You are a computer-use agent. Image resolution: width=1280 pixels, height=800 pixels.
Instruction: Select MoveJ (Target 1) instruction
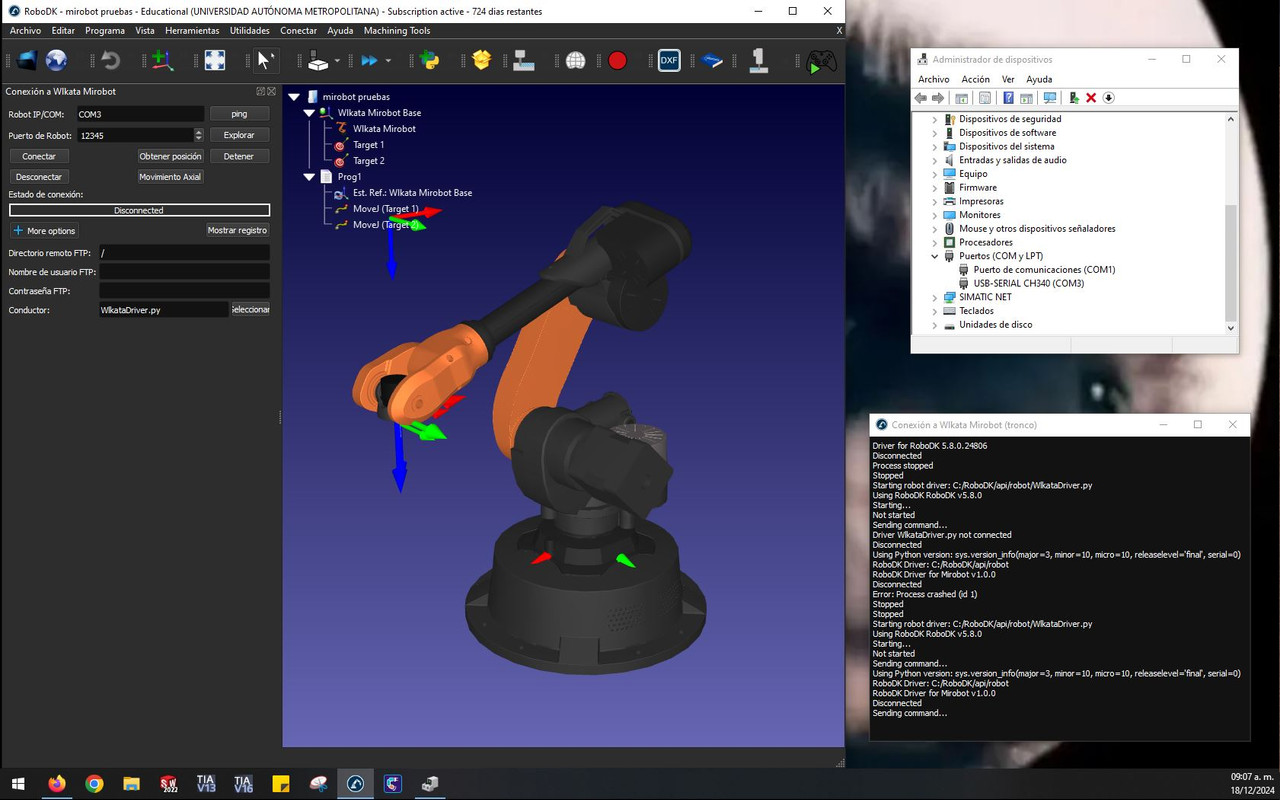pos(385,209)
